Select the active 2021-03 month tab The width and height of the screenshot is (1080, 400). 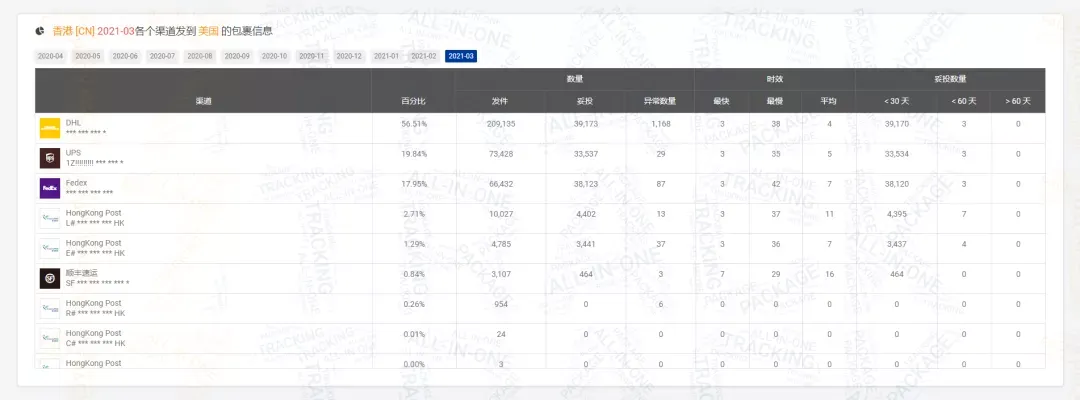click(461, 56)
